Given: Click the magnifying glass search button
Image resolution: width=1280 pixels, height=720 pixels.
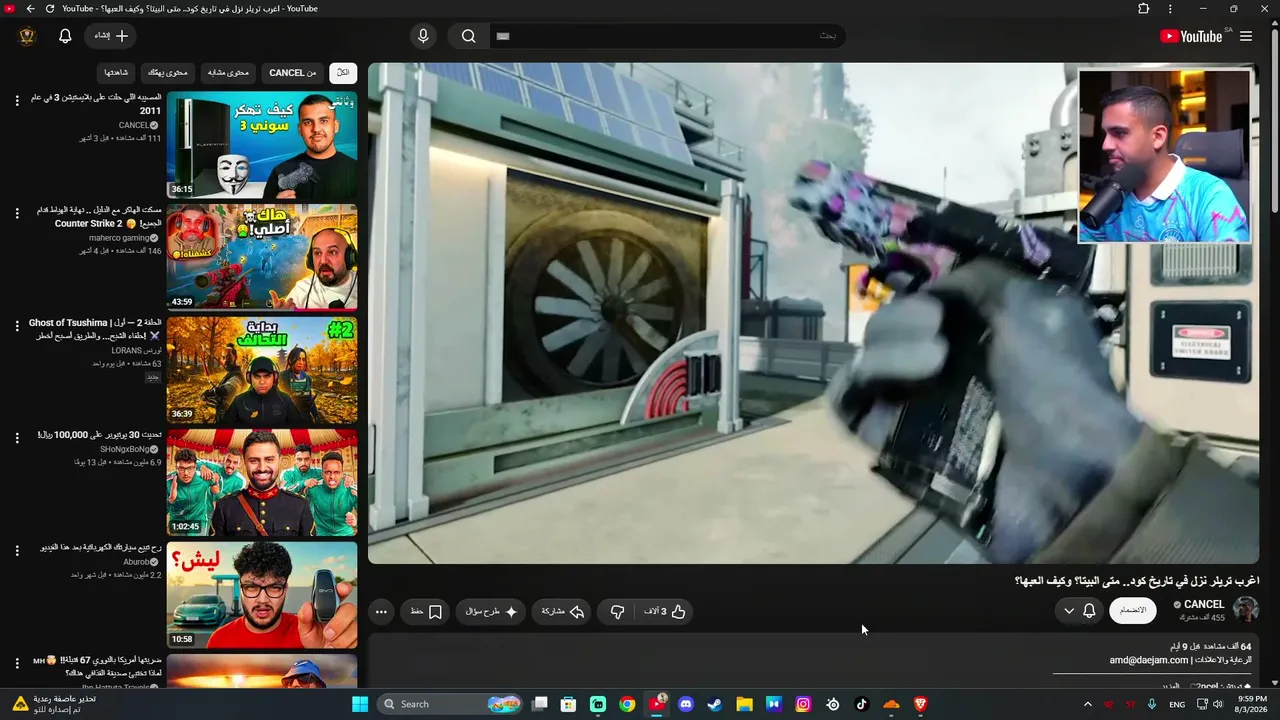Looking at the screenshot, I should pyautogui.click(x=468, y=36).
